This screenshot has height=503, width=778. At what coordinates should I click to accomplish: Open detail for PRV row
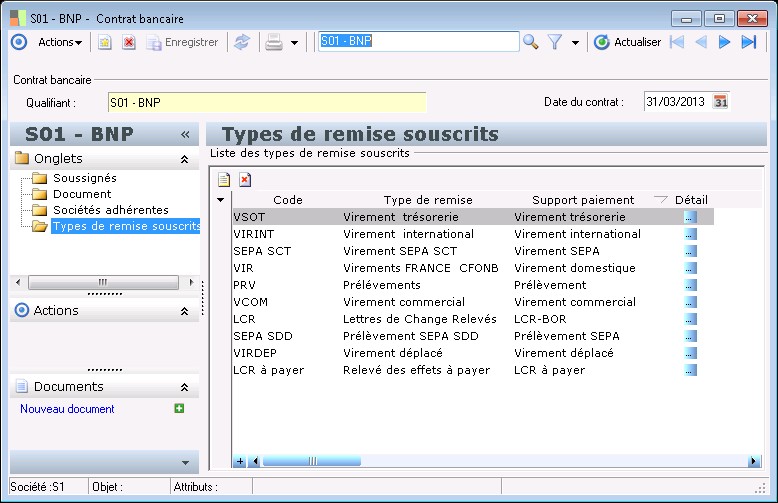pyautogui.click(x=690, y=285)
